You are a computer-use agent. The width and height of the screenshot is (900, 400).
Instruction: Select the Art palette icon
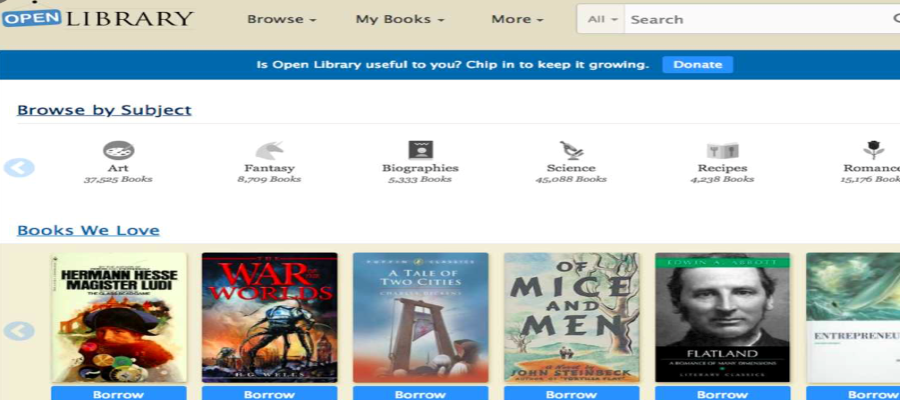point(118,150)
